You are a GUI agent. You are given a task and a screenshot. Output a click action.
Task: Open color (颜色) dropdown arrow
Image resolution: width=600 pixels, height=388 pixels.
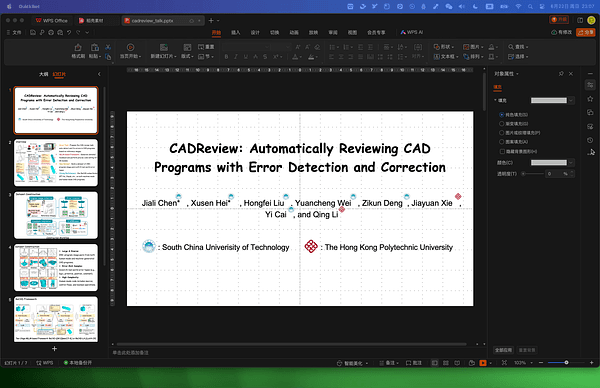571,163
